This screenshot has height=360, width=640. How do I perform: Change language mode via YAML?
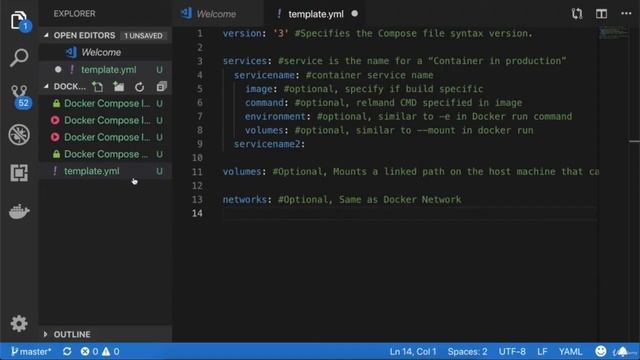click(x=570, y=351)
